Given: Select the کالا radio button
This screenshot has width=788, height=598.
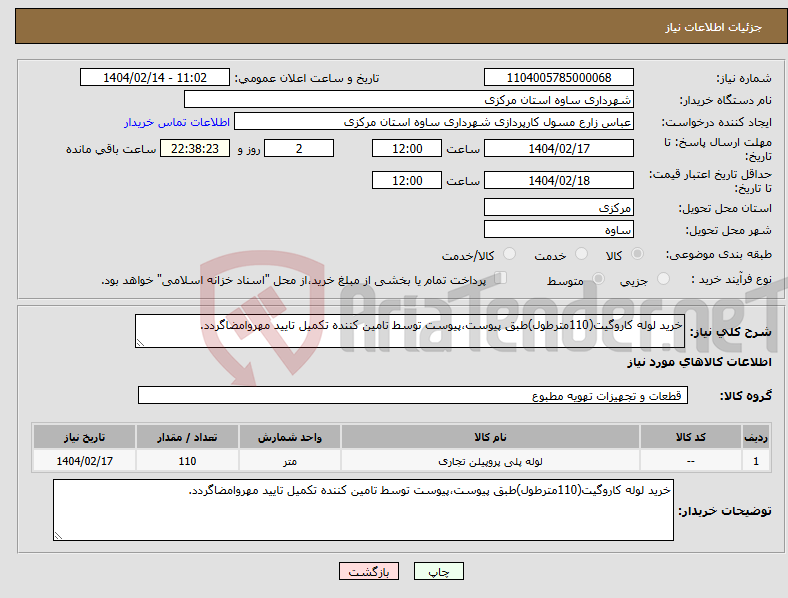Looking at the screenshot, I should [x=637, y=254].
